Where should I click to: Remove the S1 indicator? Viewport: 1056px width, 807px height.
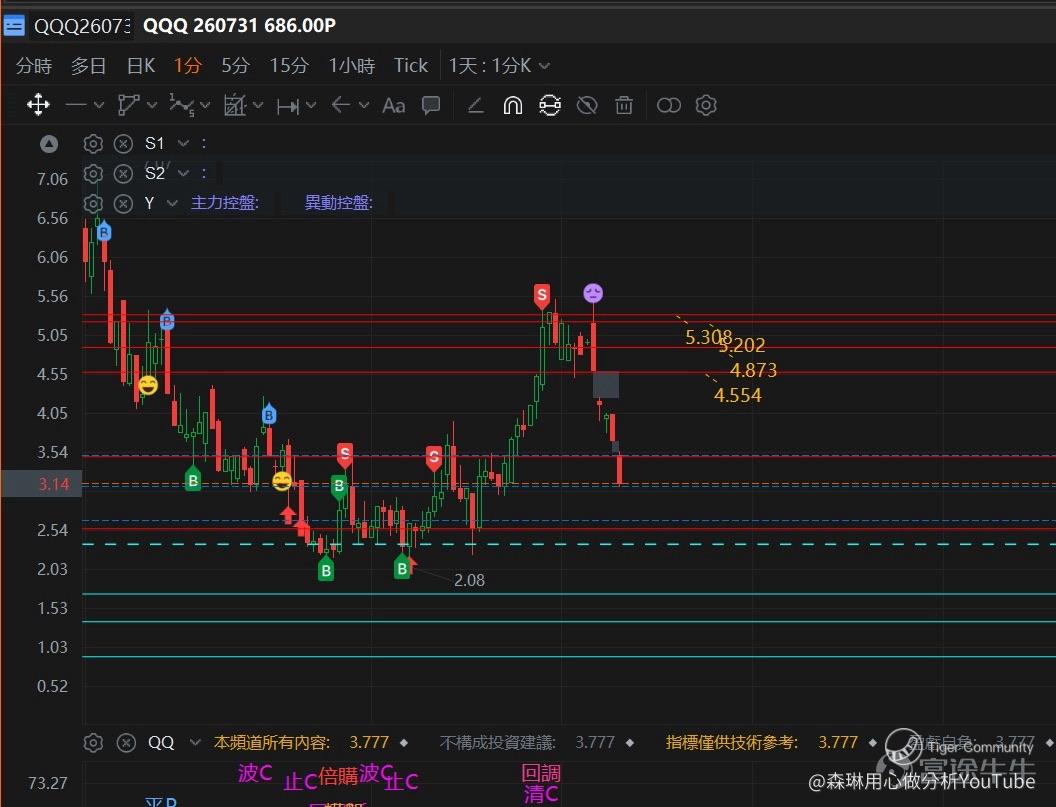tap(123, 143)
